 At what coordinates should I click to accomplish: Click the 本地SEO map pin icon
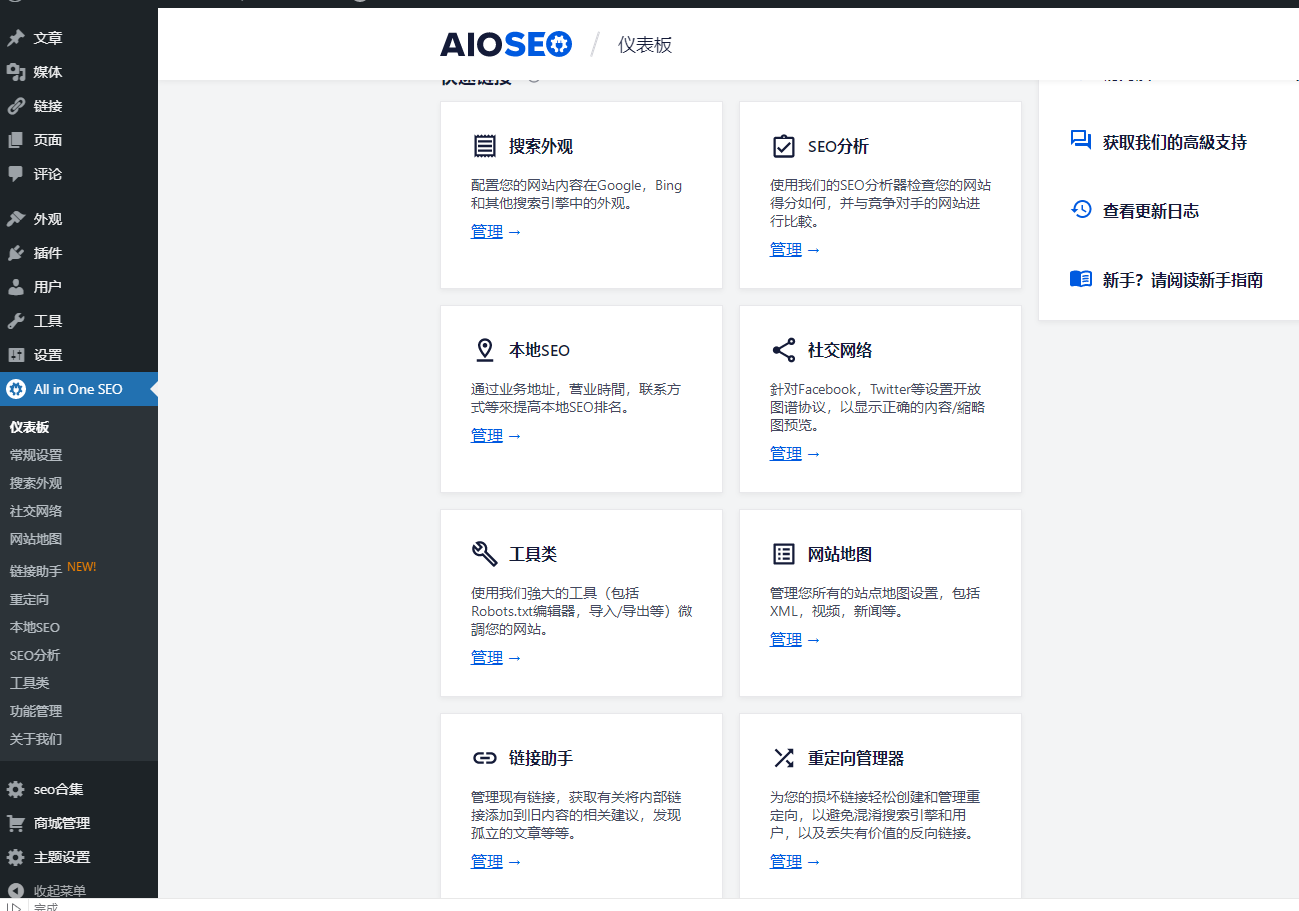[485, 351]
